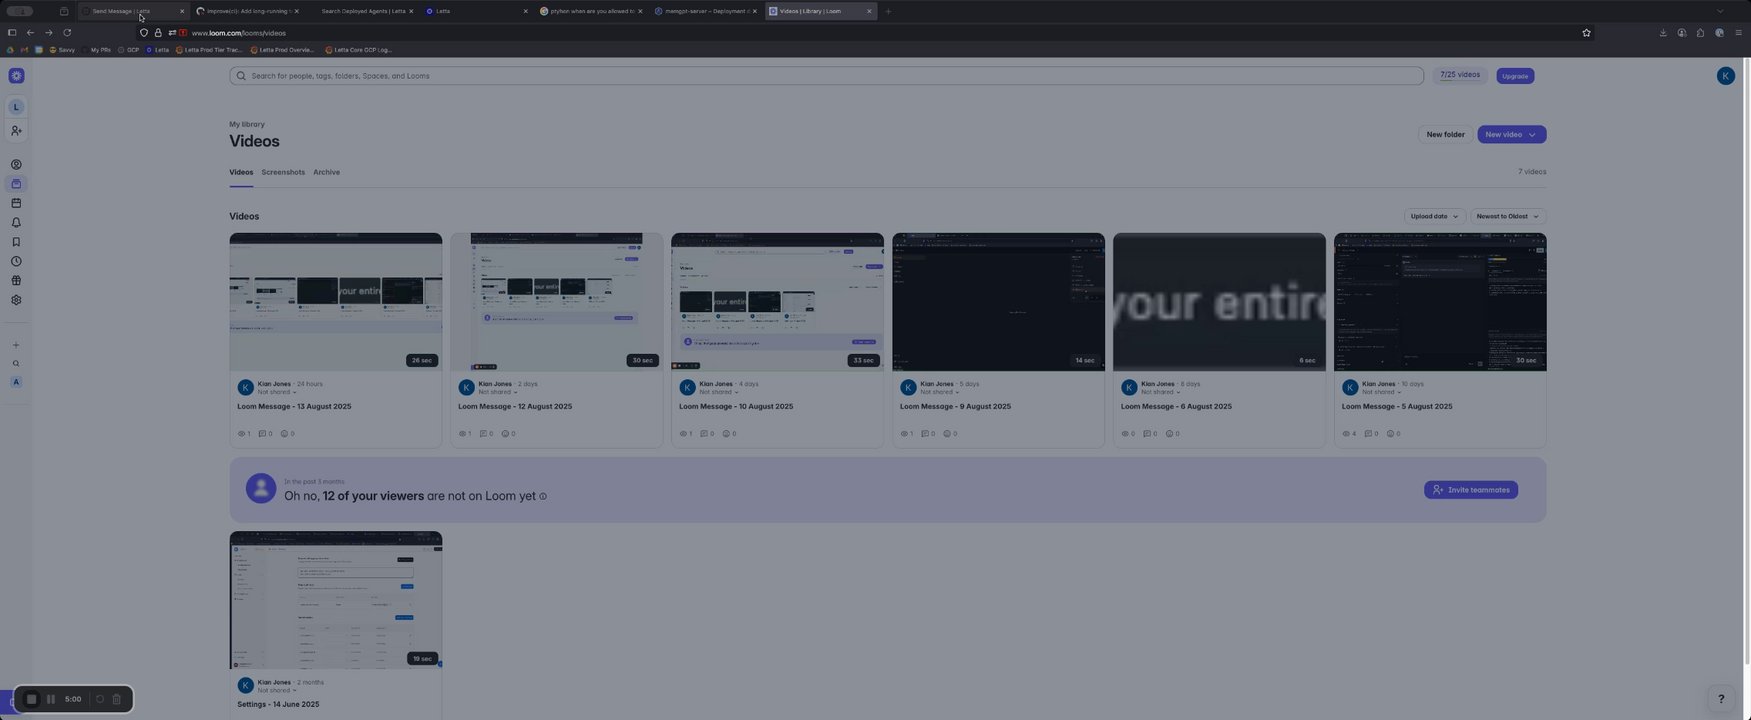This screenshot has height=720, width=1751.
Task: Open the Settings gear icon in the sidebar
Action: pos(16,300)
